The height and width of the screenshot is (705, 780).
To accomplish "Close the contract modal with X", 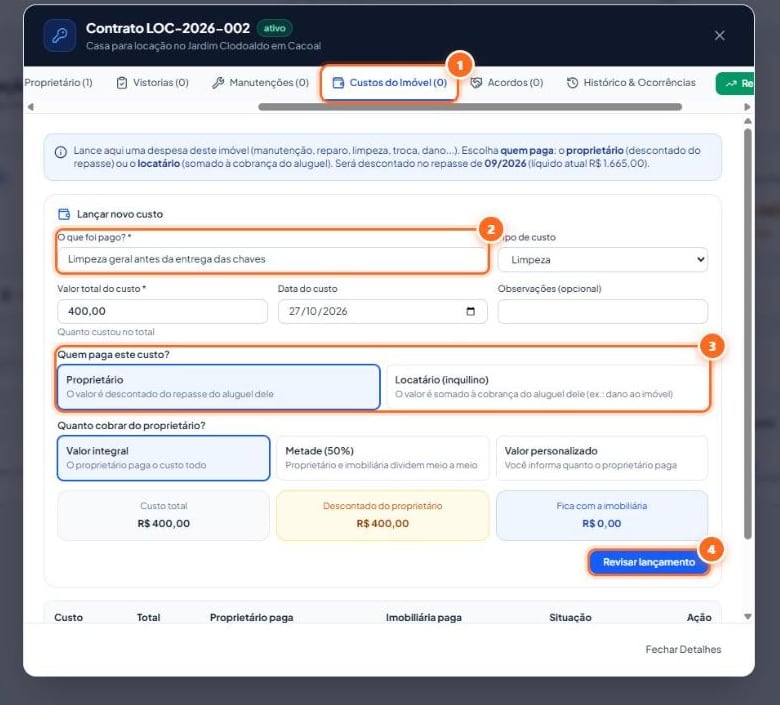I will [719, 35].
